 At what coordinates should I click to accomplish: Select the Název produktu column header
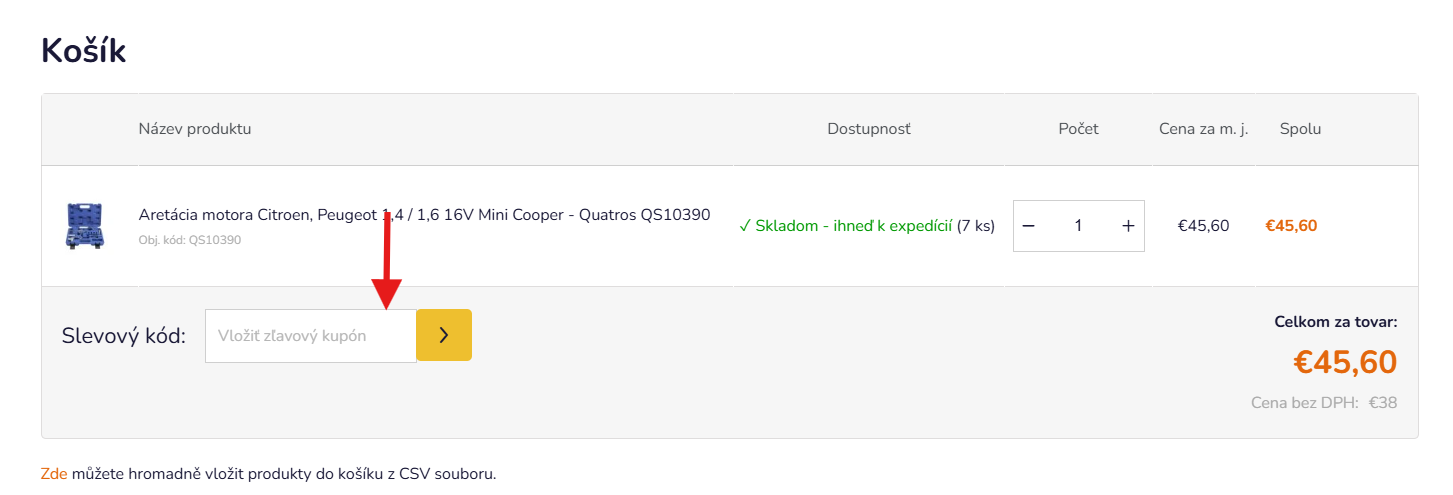pos(195,129)
